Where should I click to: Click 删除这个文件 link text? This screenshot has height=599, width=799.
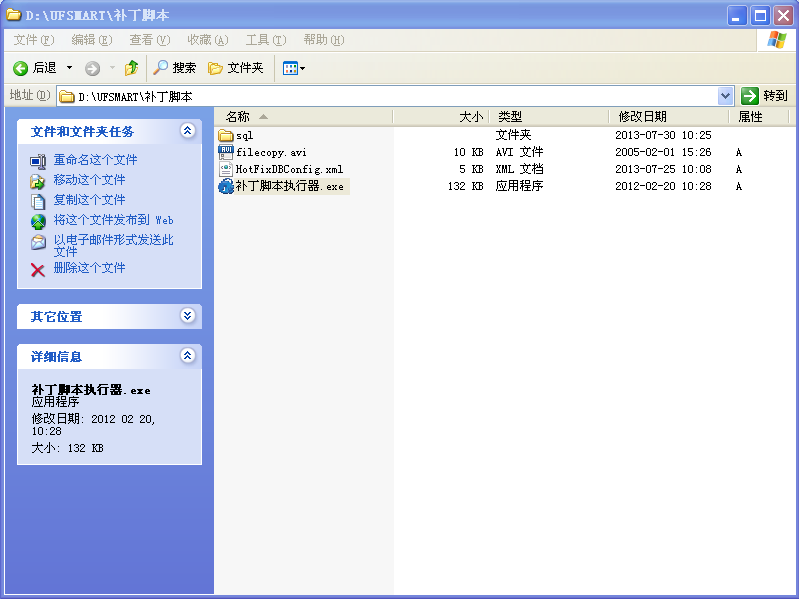pyautogui.click(x=89, y=268)
